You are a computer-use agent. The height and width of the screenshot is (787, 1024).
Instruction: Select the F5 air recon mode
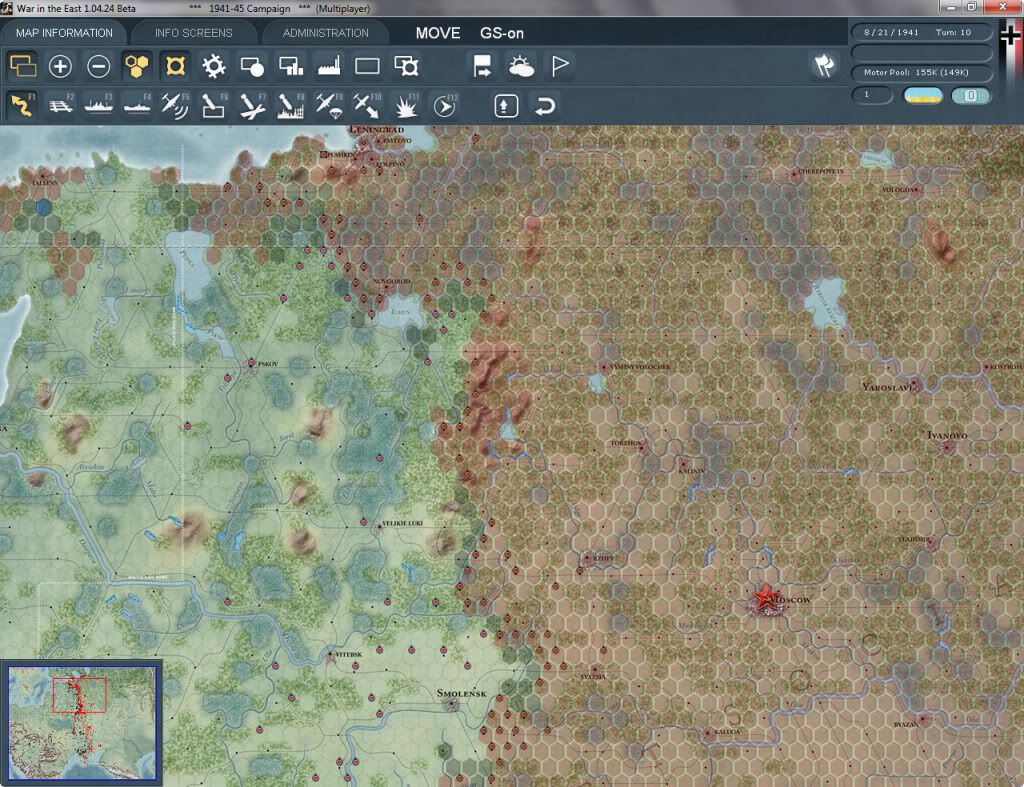[175, 105]
